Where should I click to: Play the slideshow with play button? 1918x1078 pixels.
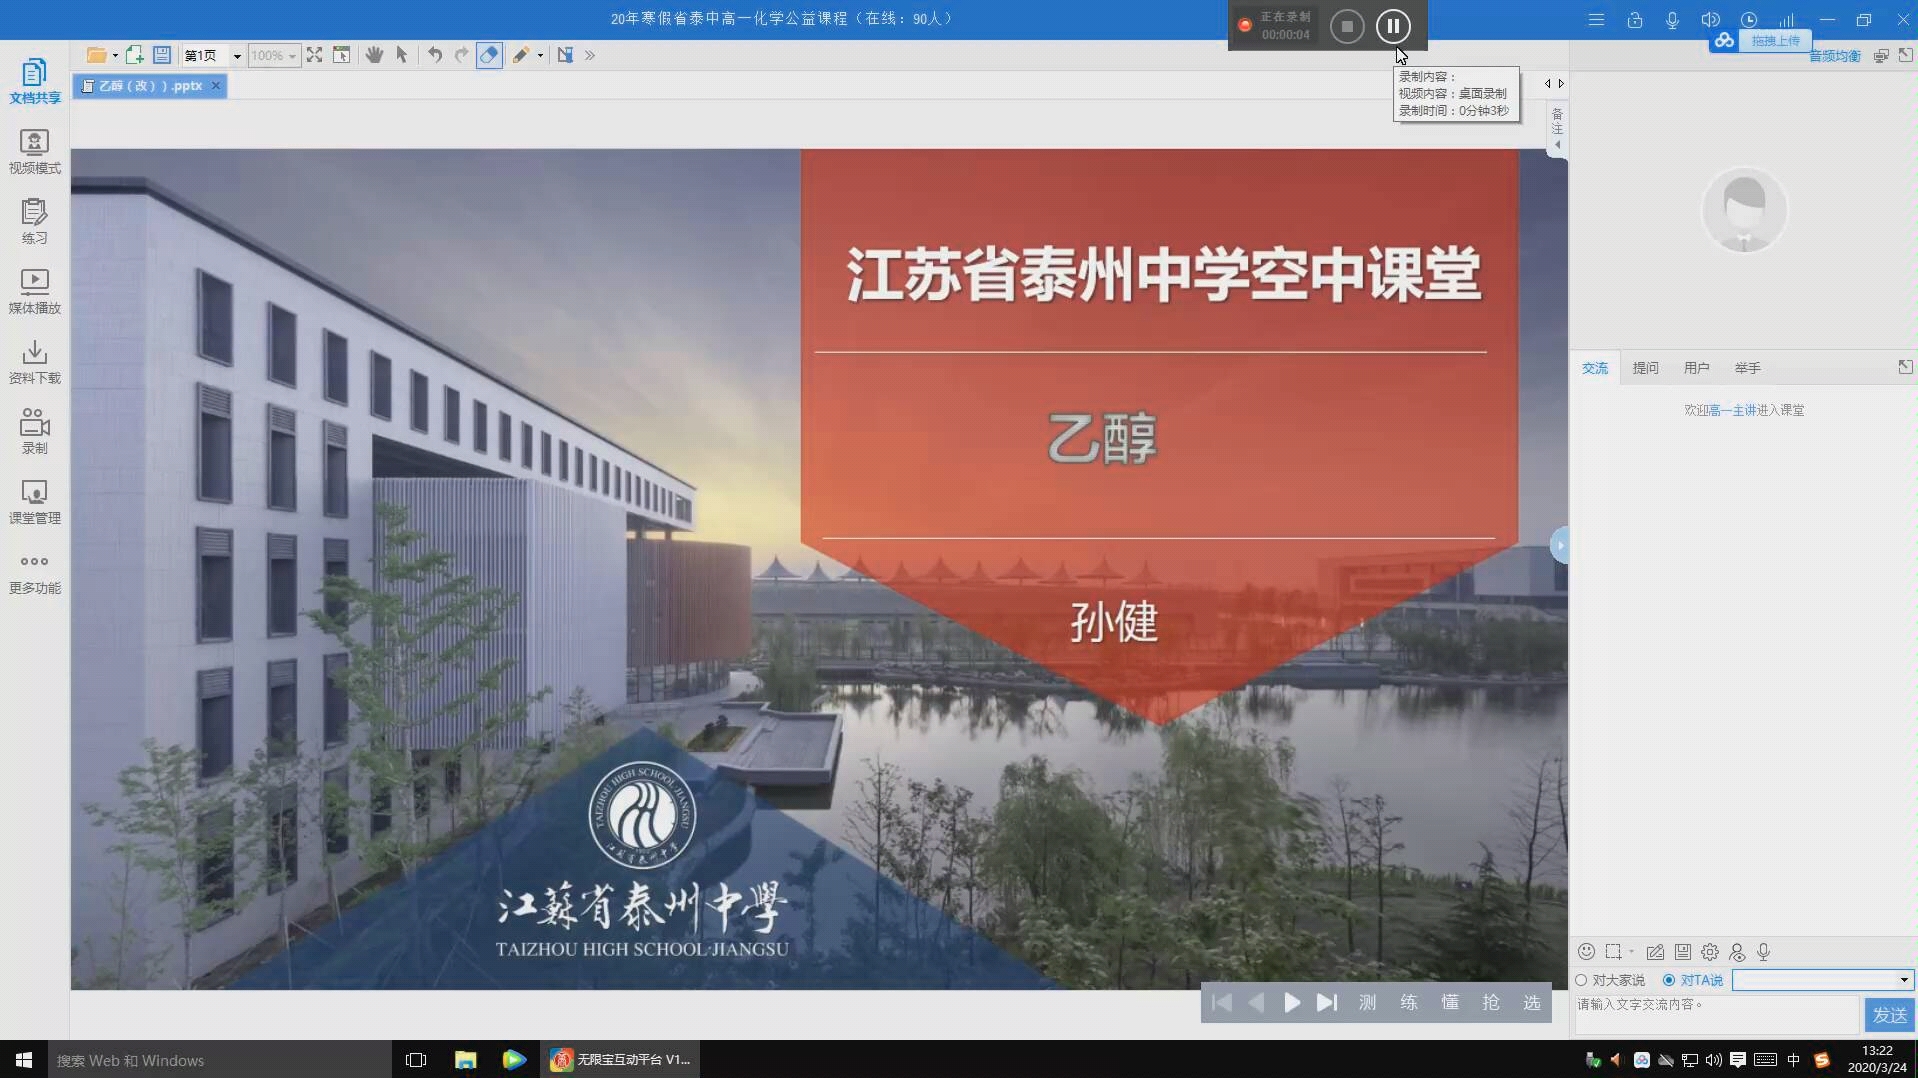tap(1292, 1002)
